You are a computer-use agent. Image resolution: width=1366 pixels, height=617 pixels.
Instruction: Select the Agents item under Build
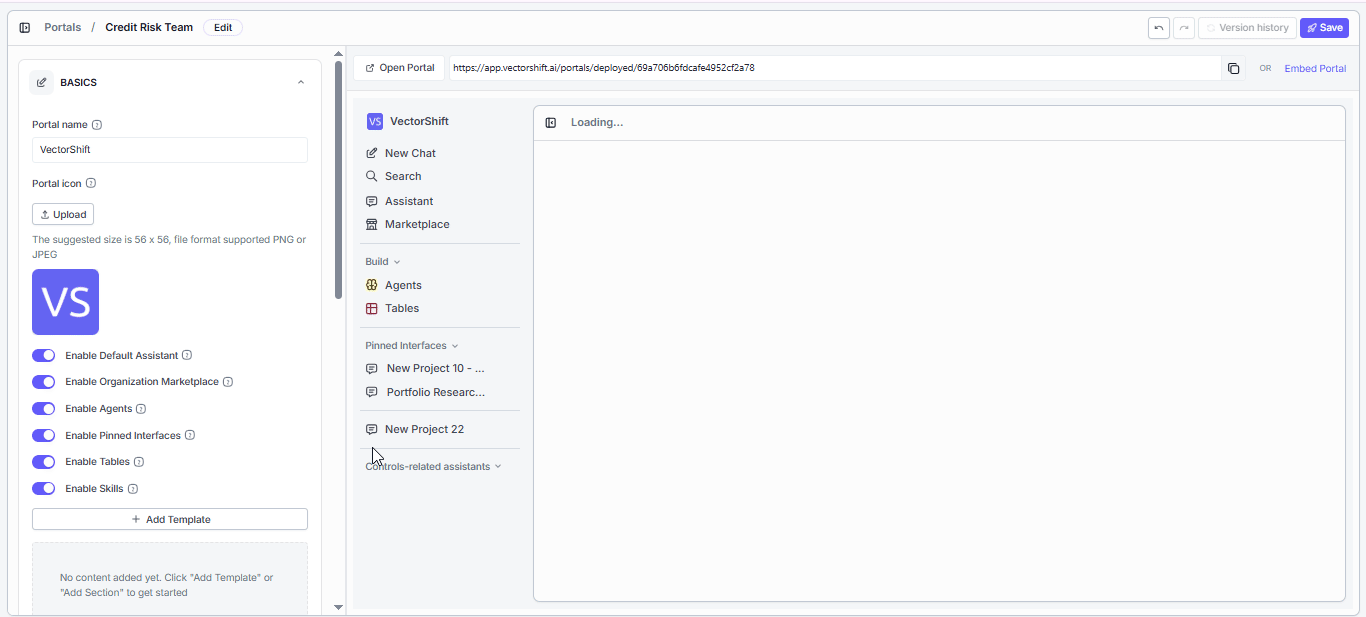tap(403, 284)
